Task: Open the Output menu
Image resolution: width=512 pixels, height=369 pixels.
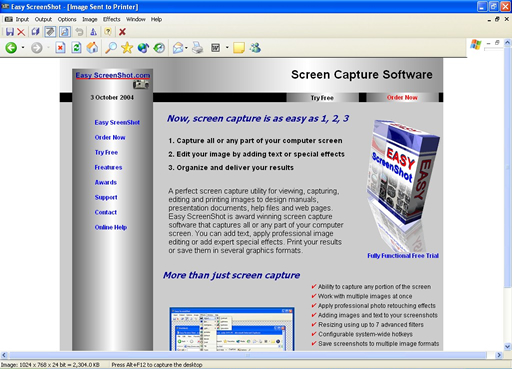Action: point(43,19)
